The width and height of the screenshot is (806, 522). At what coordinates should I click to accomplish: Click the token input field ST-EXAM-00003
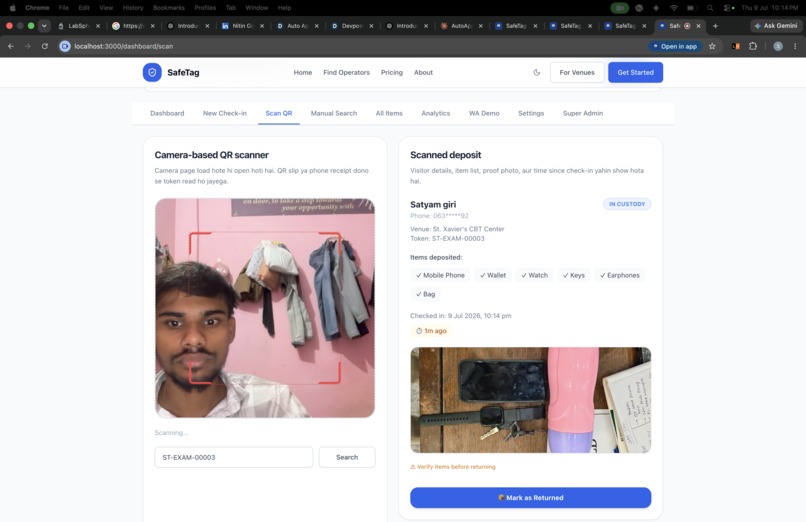(233, 457)
